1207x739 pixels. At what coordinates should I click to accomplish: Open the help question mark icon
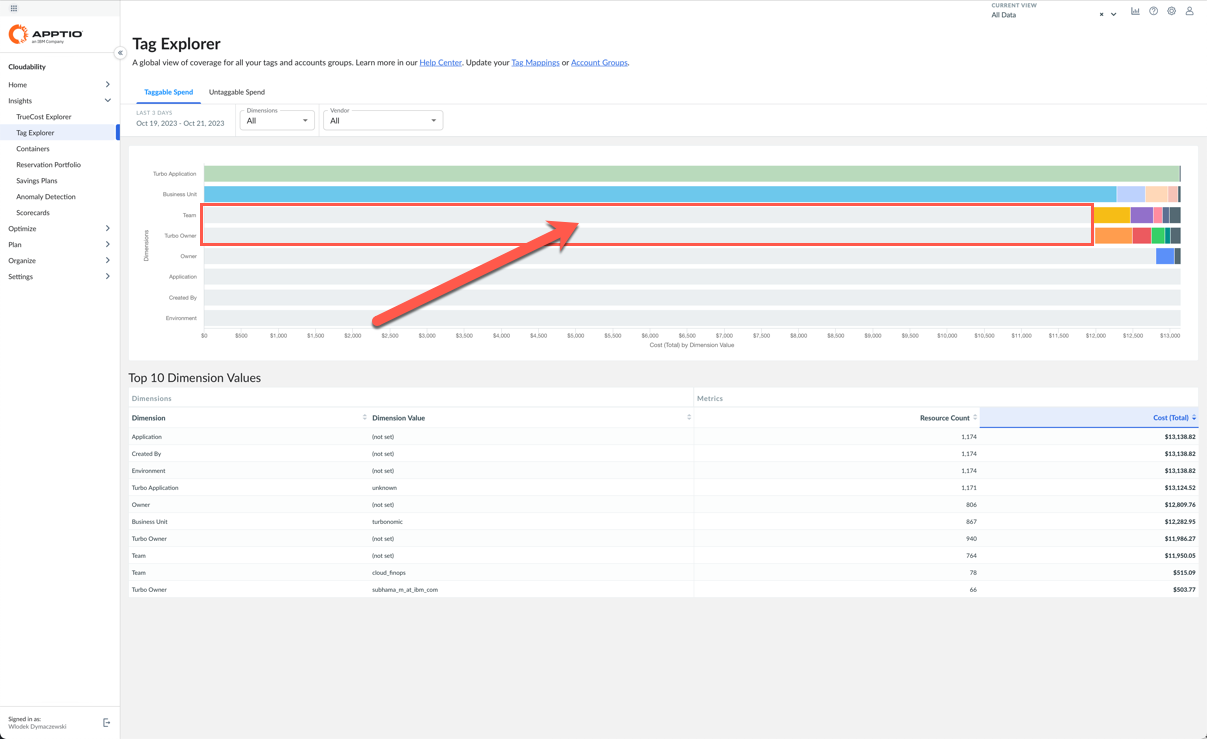(1153, 11)
